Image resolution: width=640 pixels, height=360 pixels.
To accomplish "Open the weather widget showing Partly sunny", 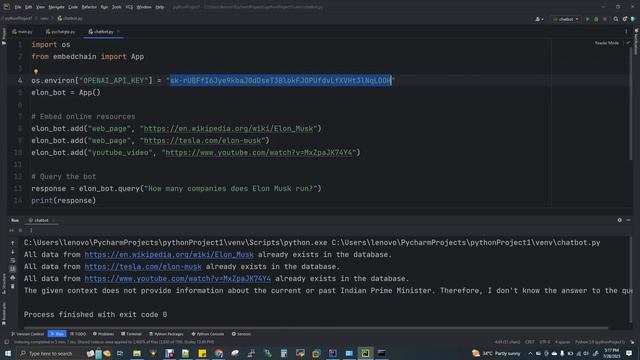I will point(496,353).
